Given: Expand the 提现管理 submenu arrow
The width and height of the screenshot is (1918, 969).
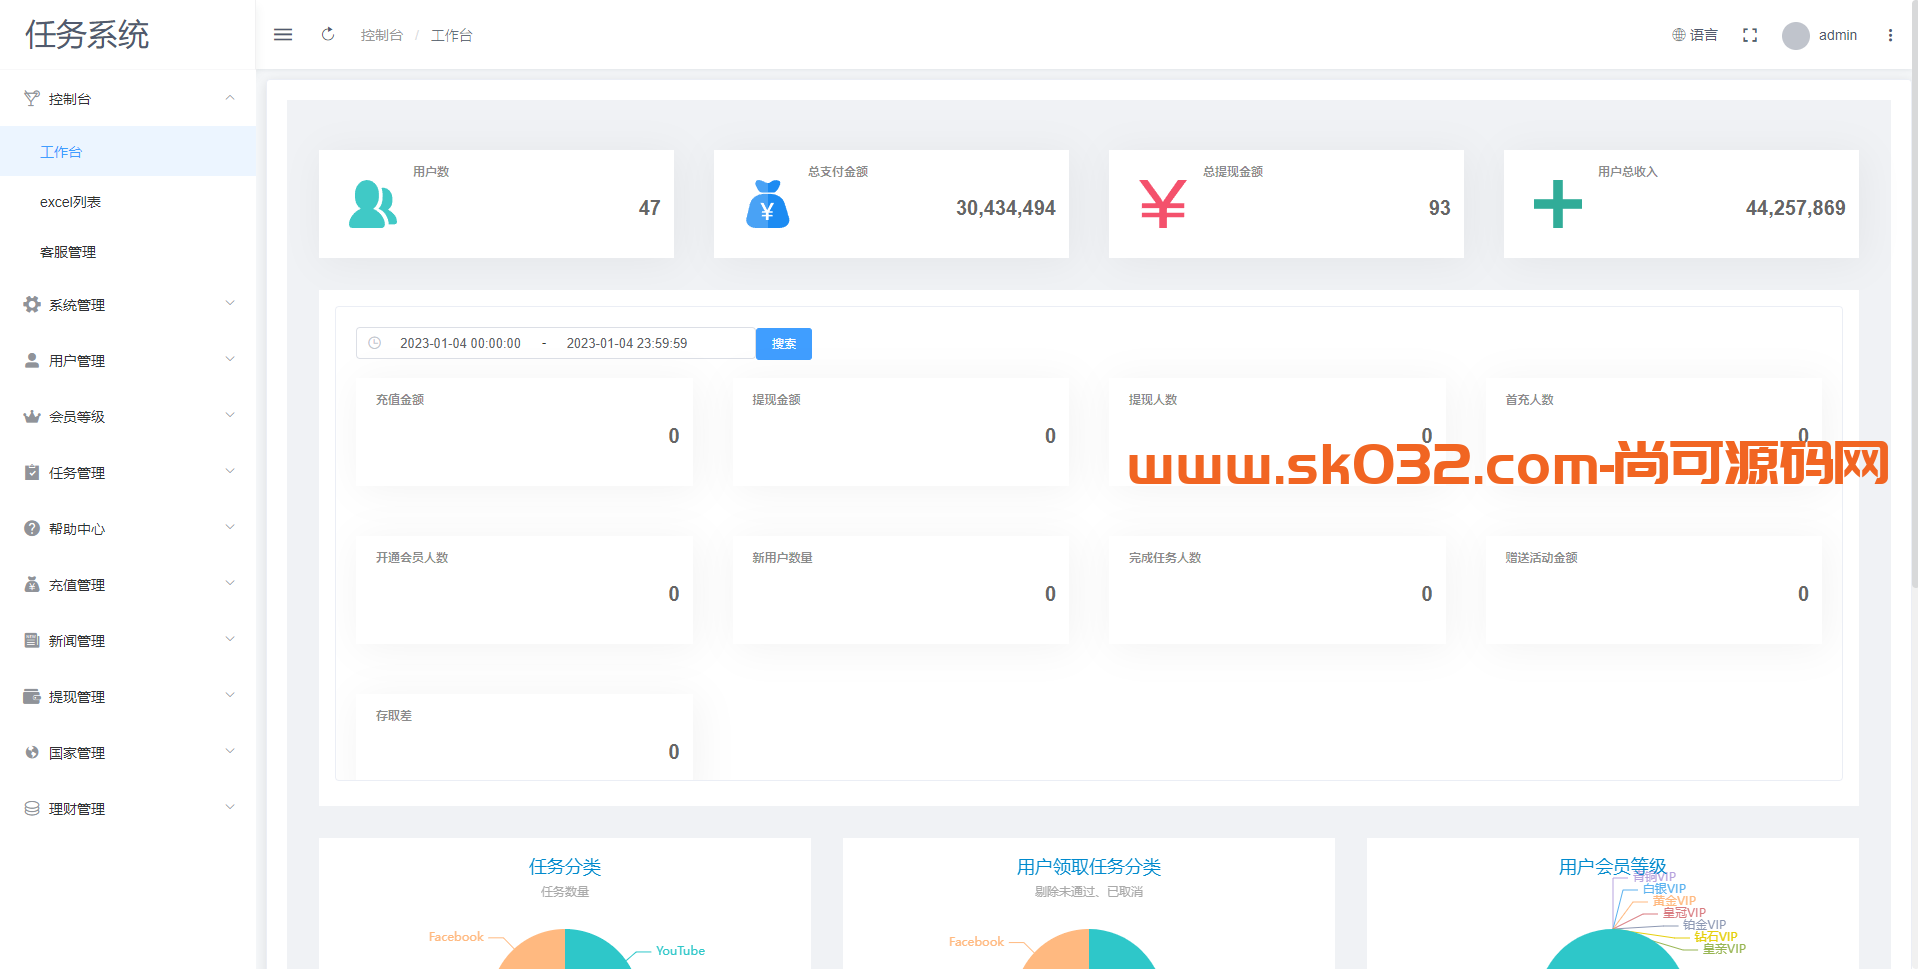Looking at the screenshot, I should point(230,695).
